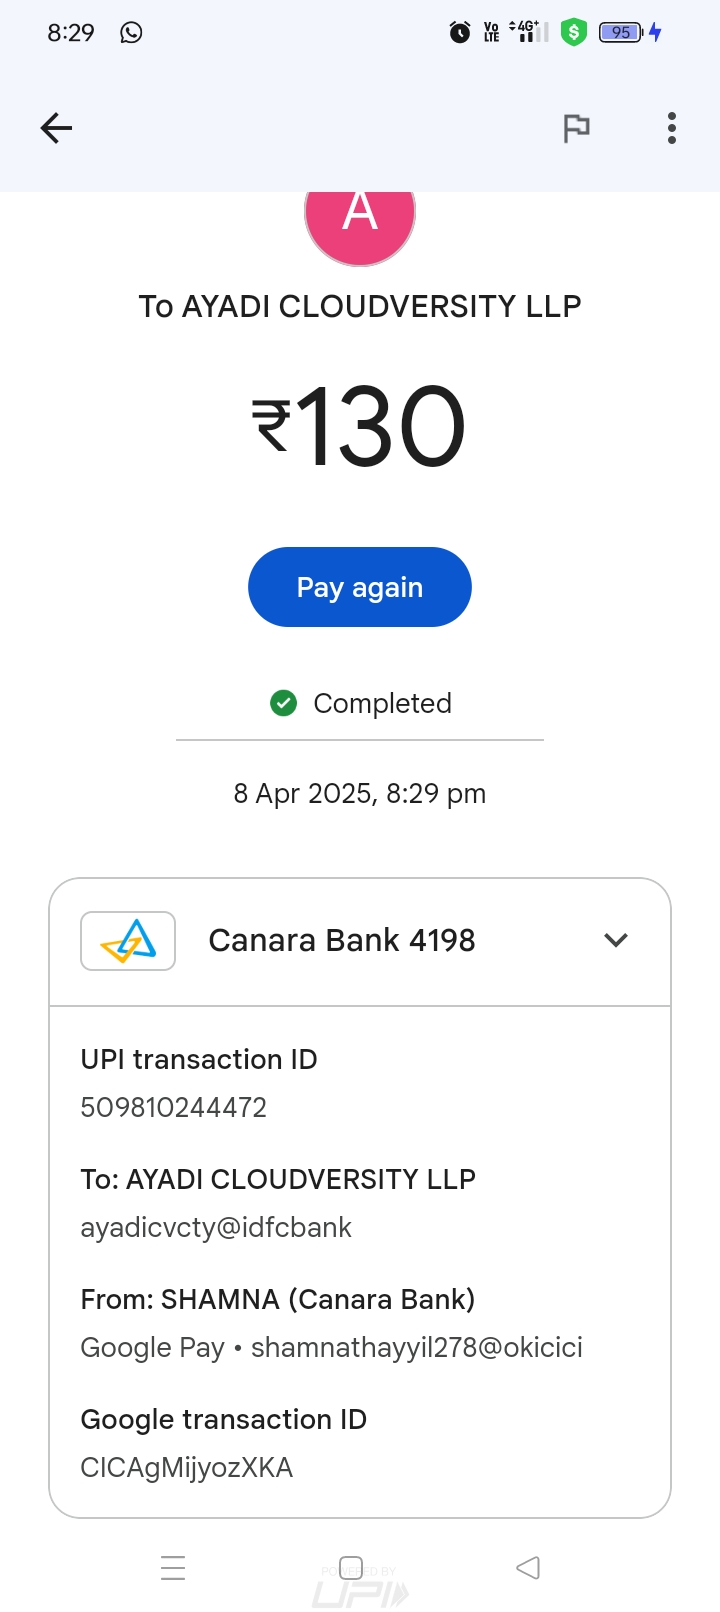Tap the pink recipient avatar

360,222
